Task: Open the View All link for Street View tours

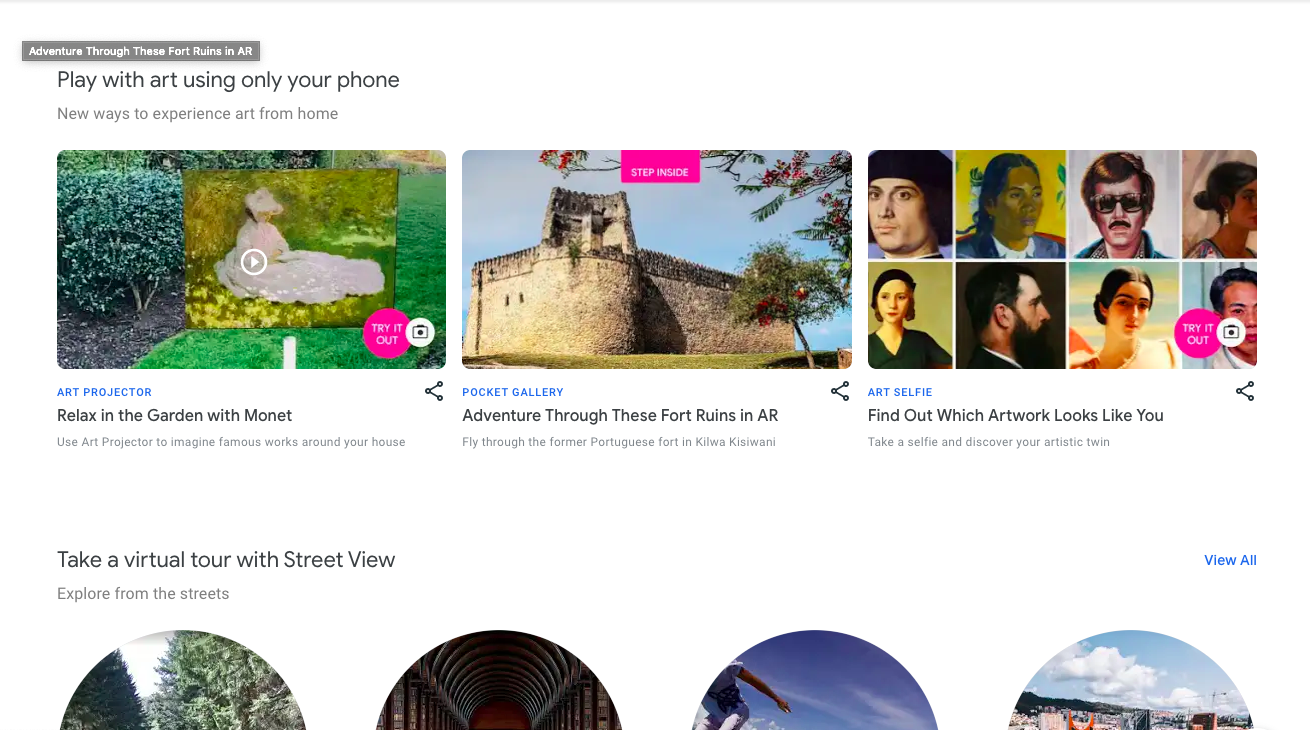Action: (1230, 560)
